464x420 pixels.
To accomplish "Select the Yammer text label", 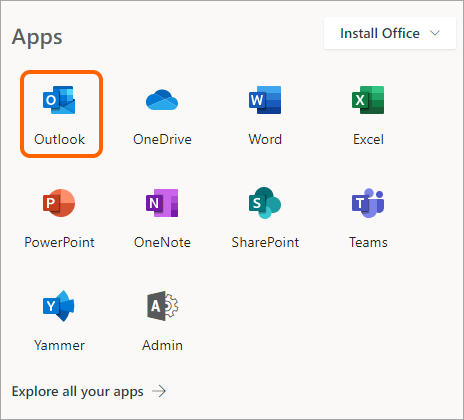I will 59,345.
